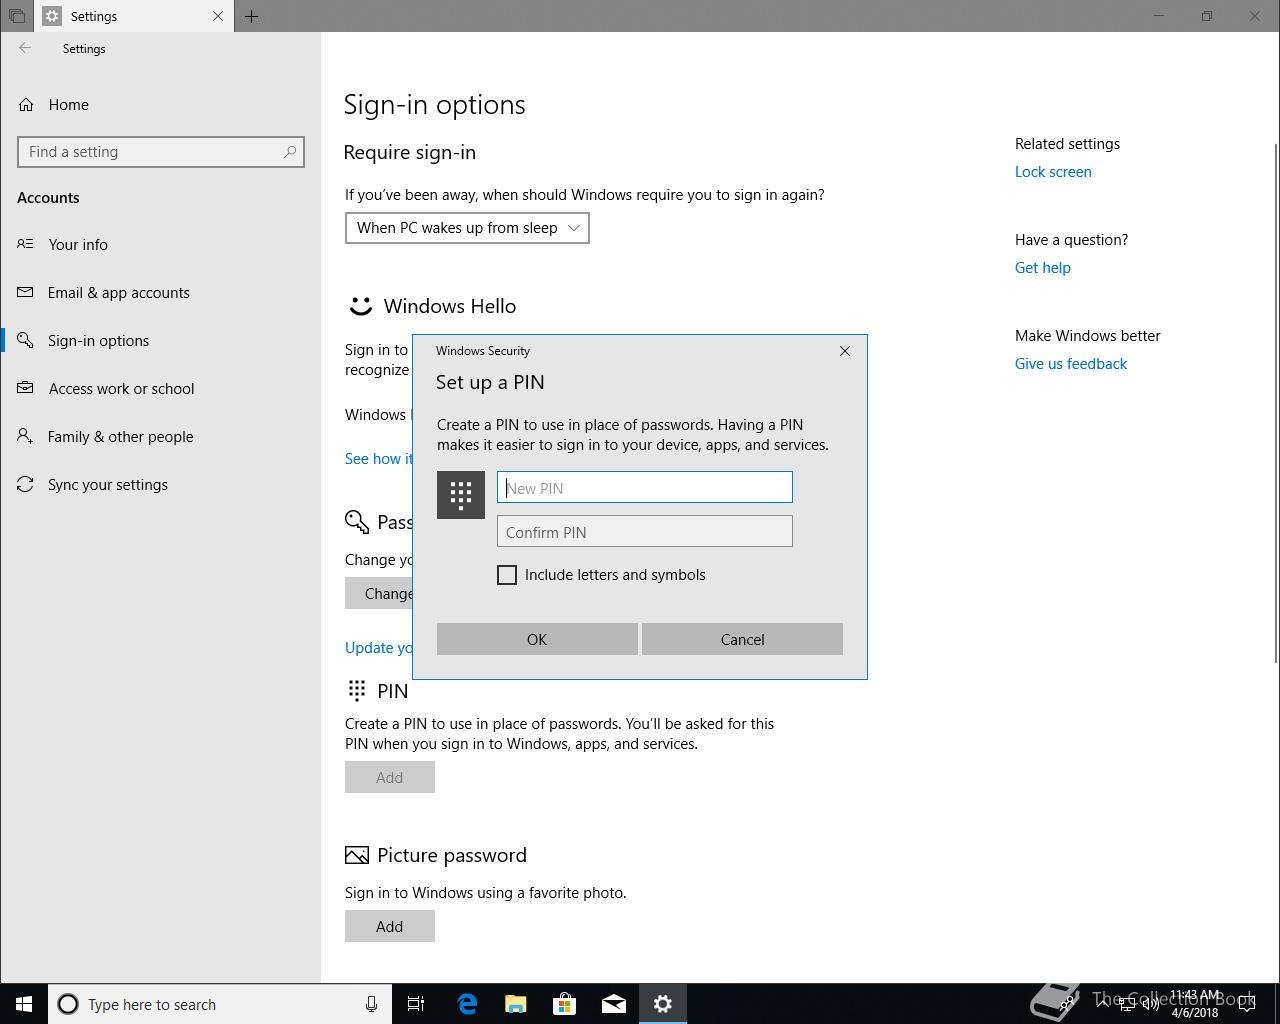Click the Find a setting search box
Screen dimensions: 1280x1024
pyautogui.click(x=161, y=152)
